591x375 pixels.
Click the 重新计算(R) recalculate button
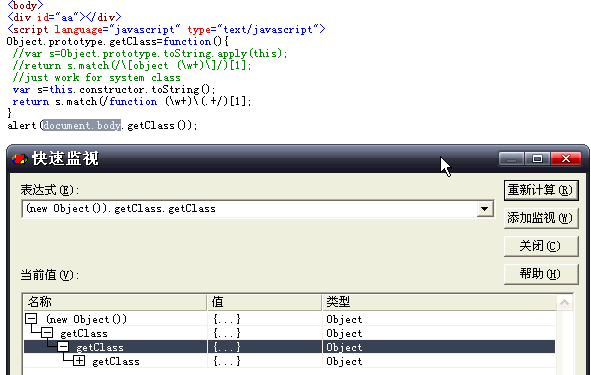(540, 190)
